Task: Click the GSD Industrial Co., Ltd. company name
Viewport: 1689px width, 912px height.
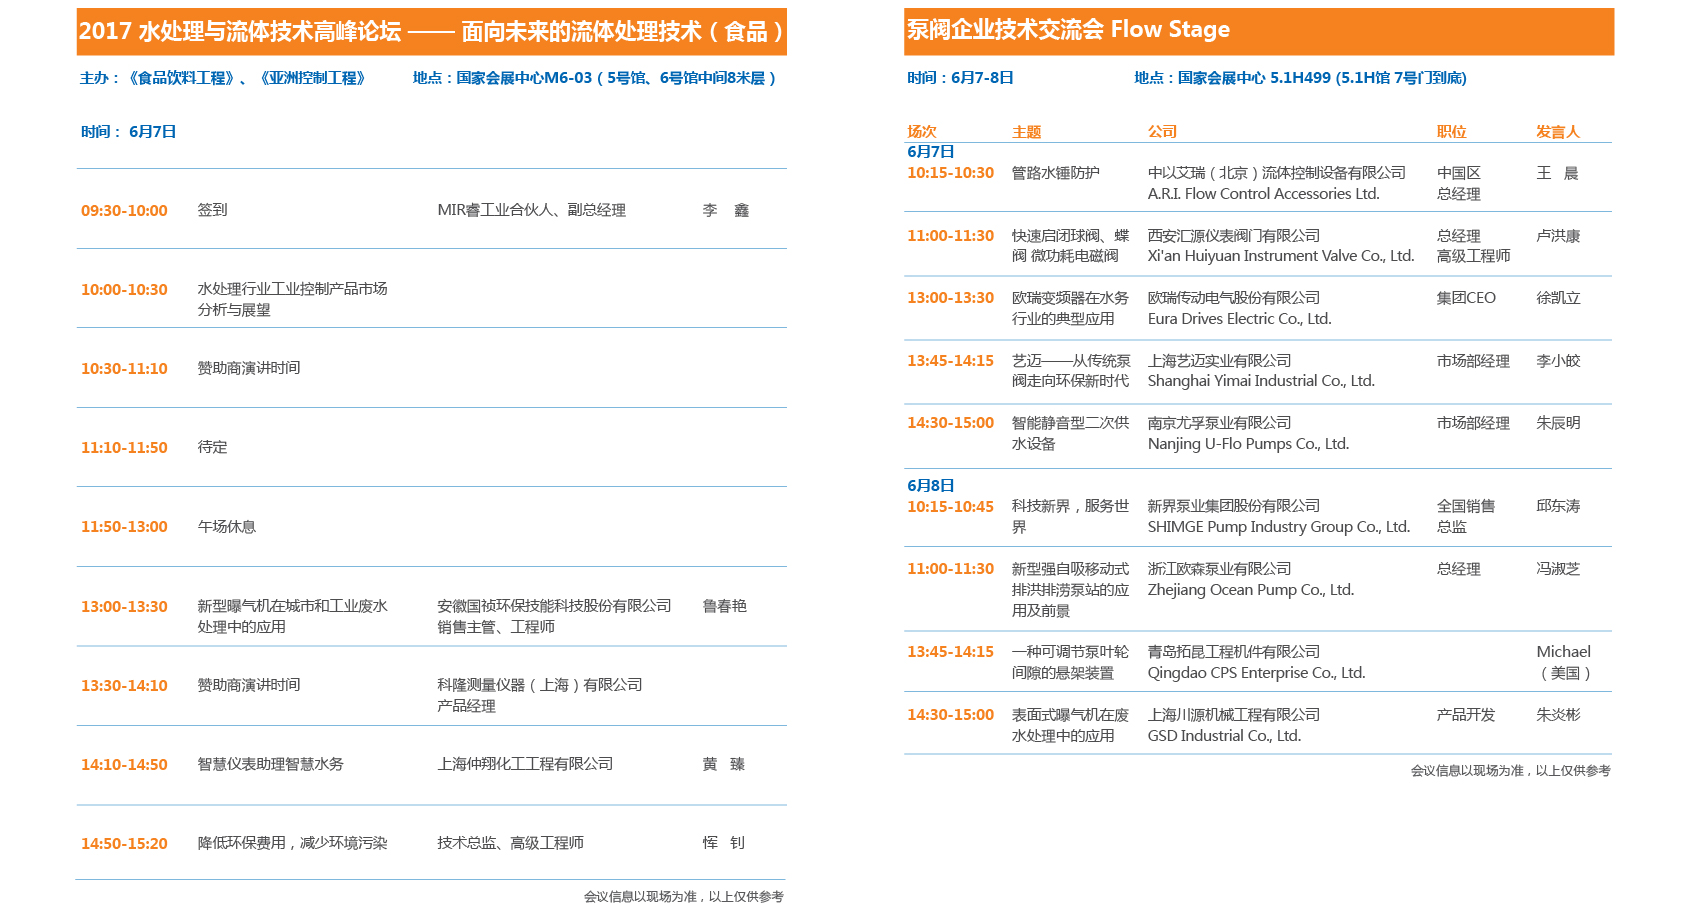Action: tap(1224, 736)
